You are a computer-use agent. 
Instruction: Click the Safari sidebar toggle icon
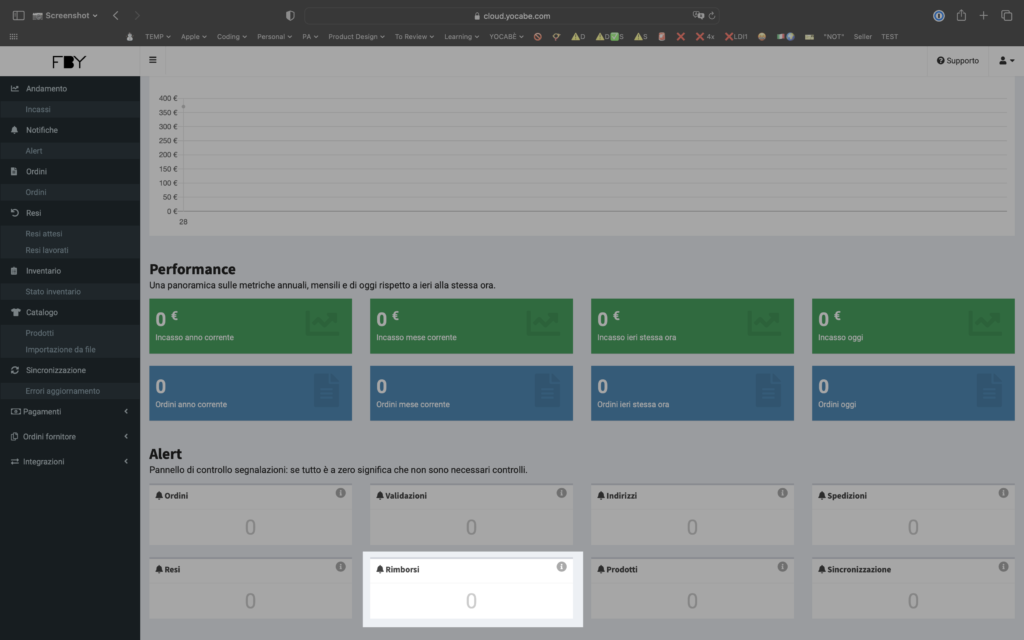click(x=18, y=15)
